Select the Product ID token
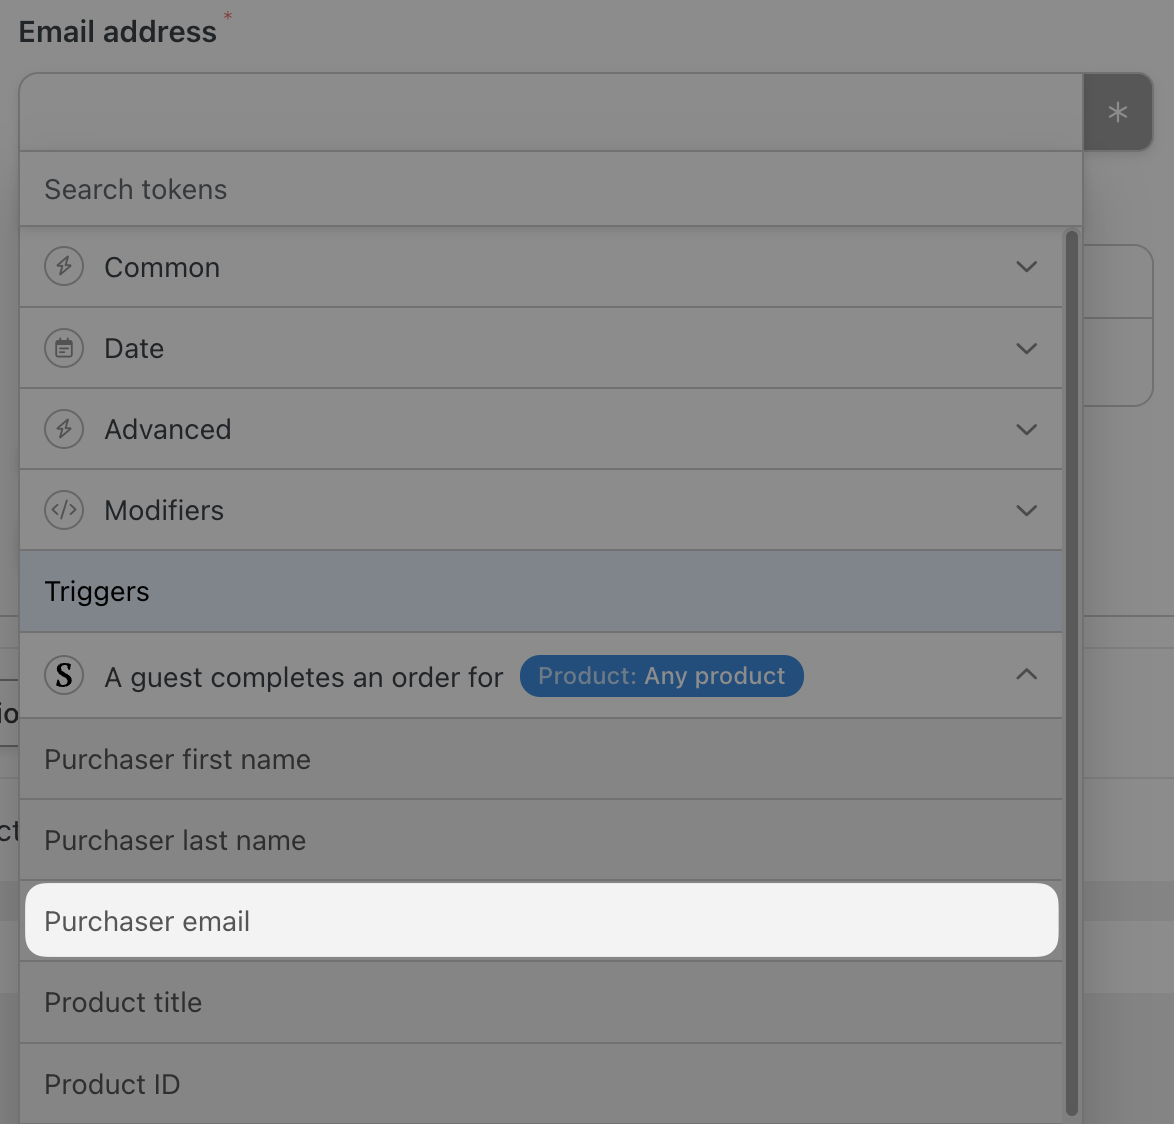This screenshot has height=1124, width=1174. click(541, 1084)
